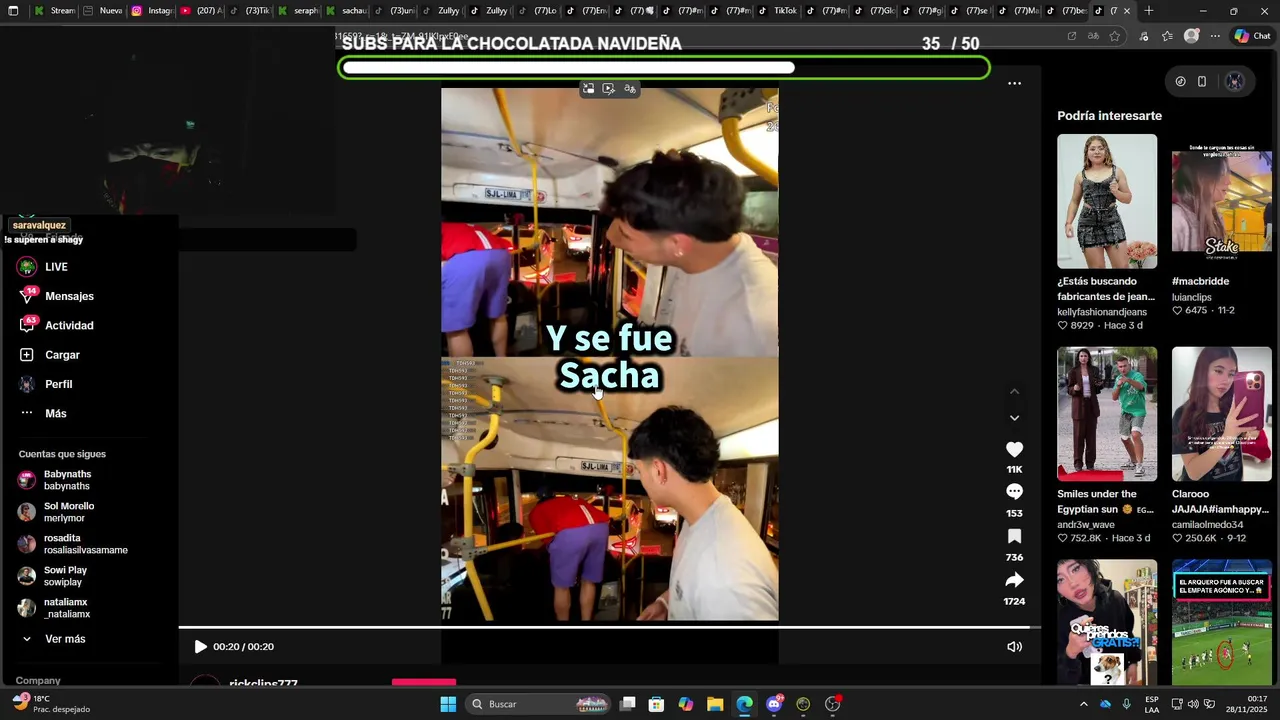This screenshot has height=720, width=1280.
Task: Click the luianclips username
Action: [x=1192, y=297]
